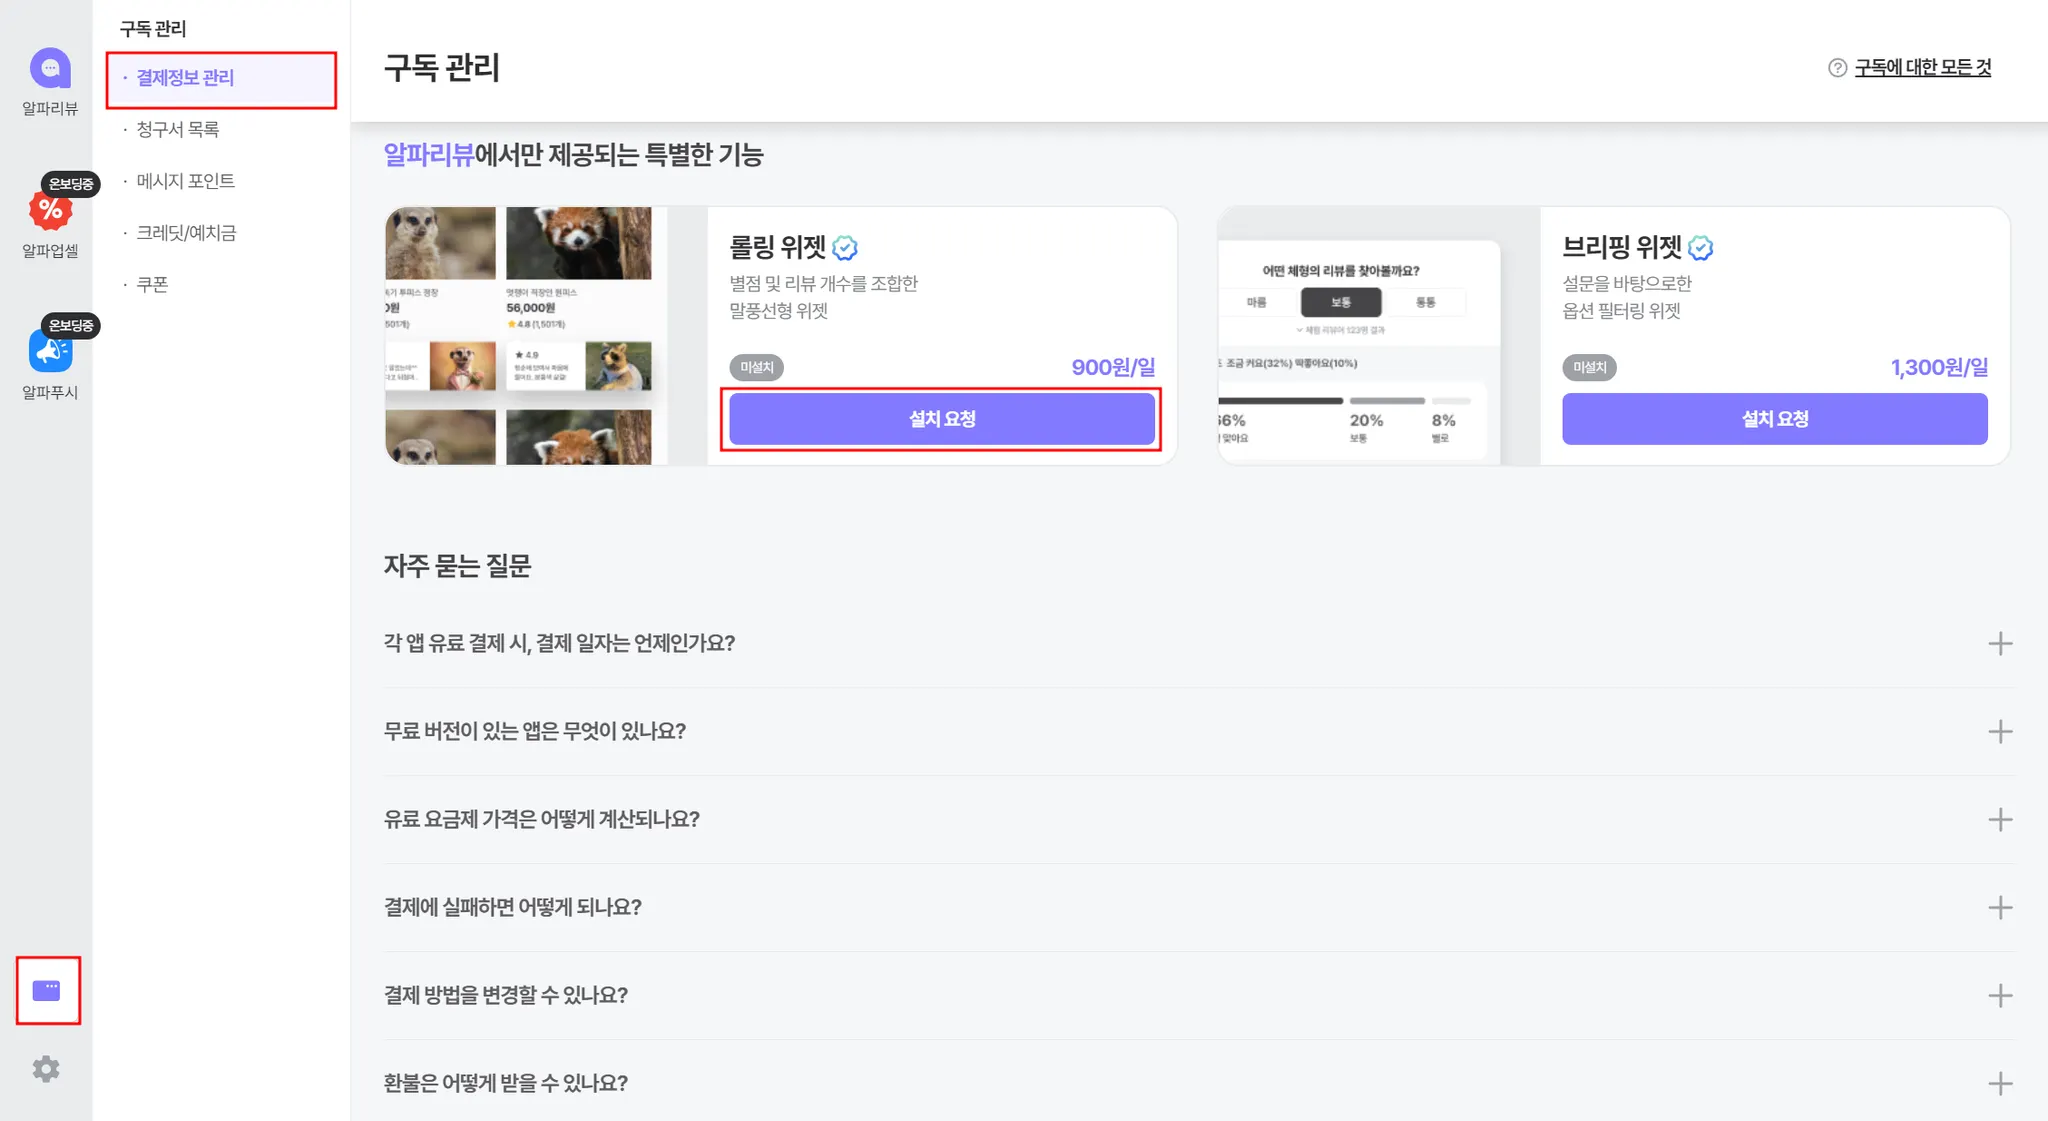Click the 브리핑 위젯 preview thumbnail

click(x=1378, y=336)
